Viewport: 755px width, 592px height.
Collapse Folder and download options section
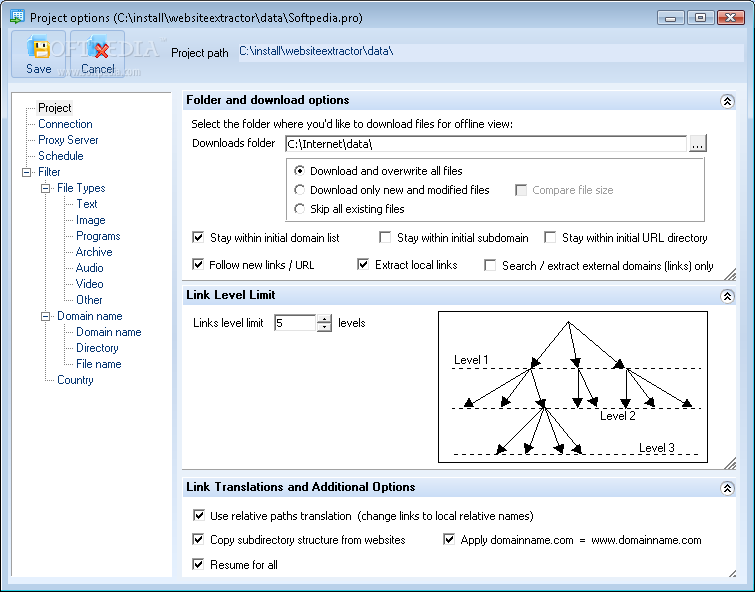coord(727,101)
